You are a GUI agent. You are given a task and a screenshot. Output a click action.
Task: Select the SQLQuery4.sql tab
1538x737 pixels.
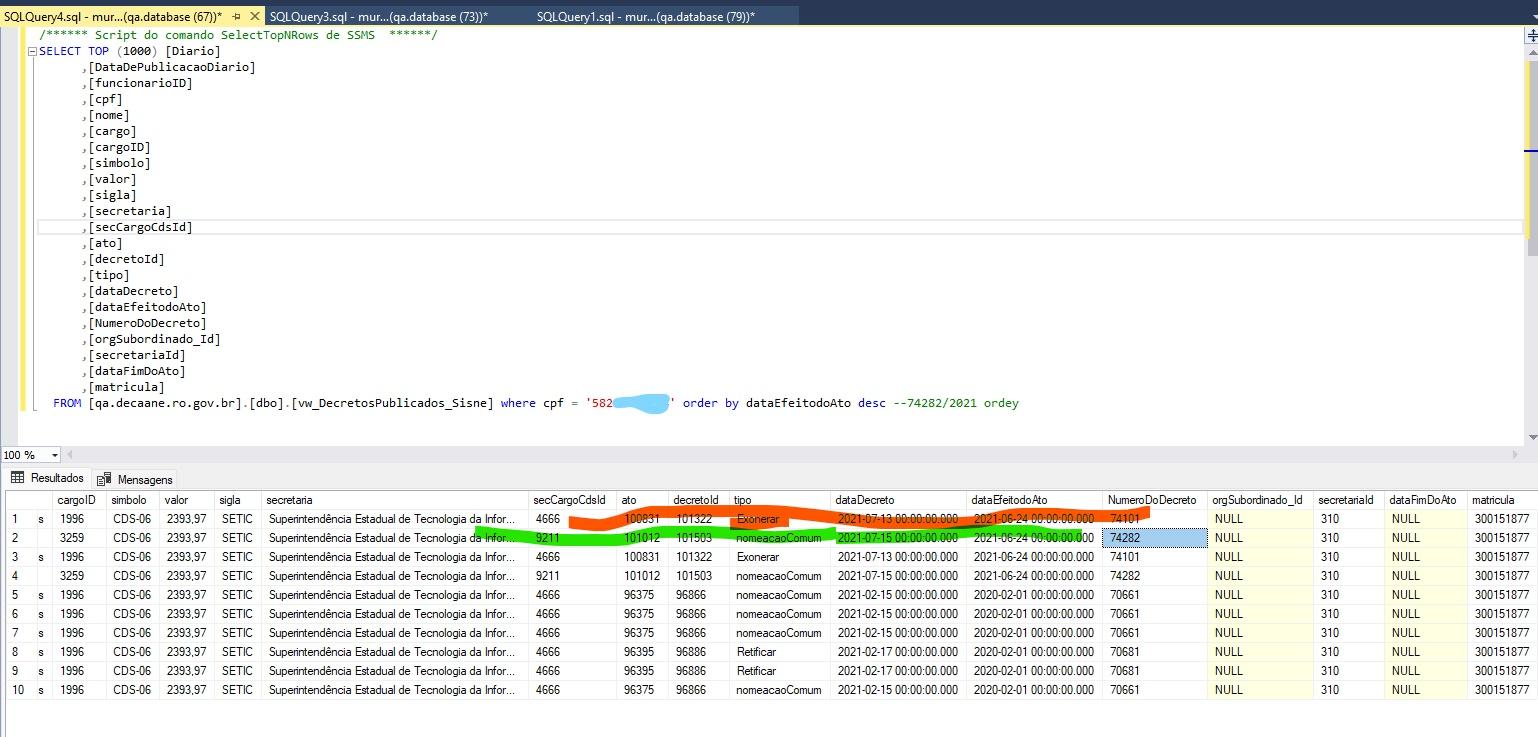(x=114, y=17)
